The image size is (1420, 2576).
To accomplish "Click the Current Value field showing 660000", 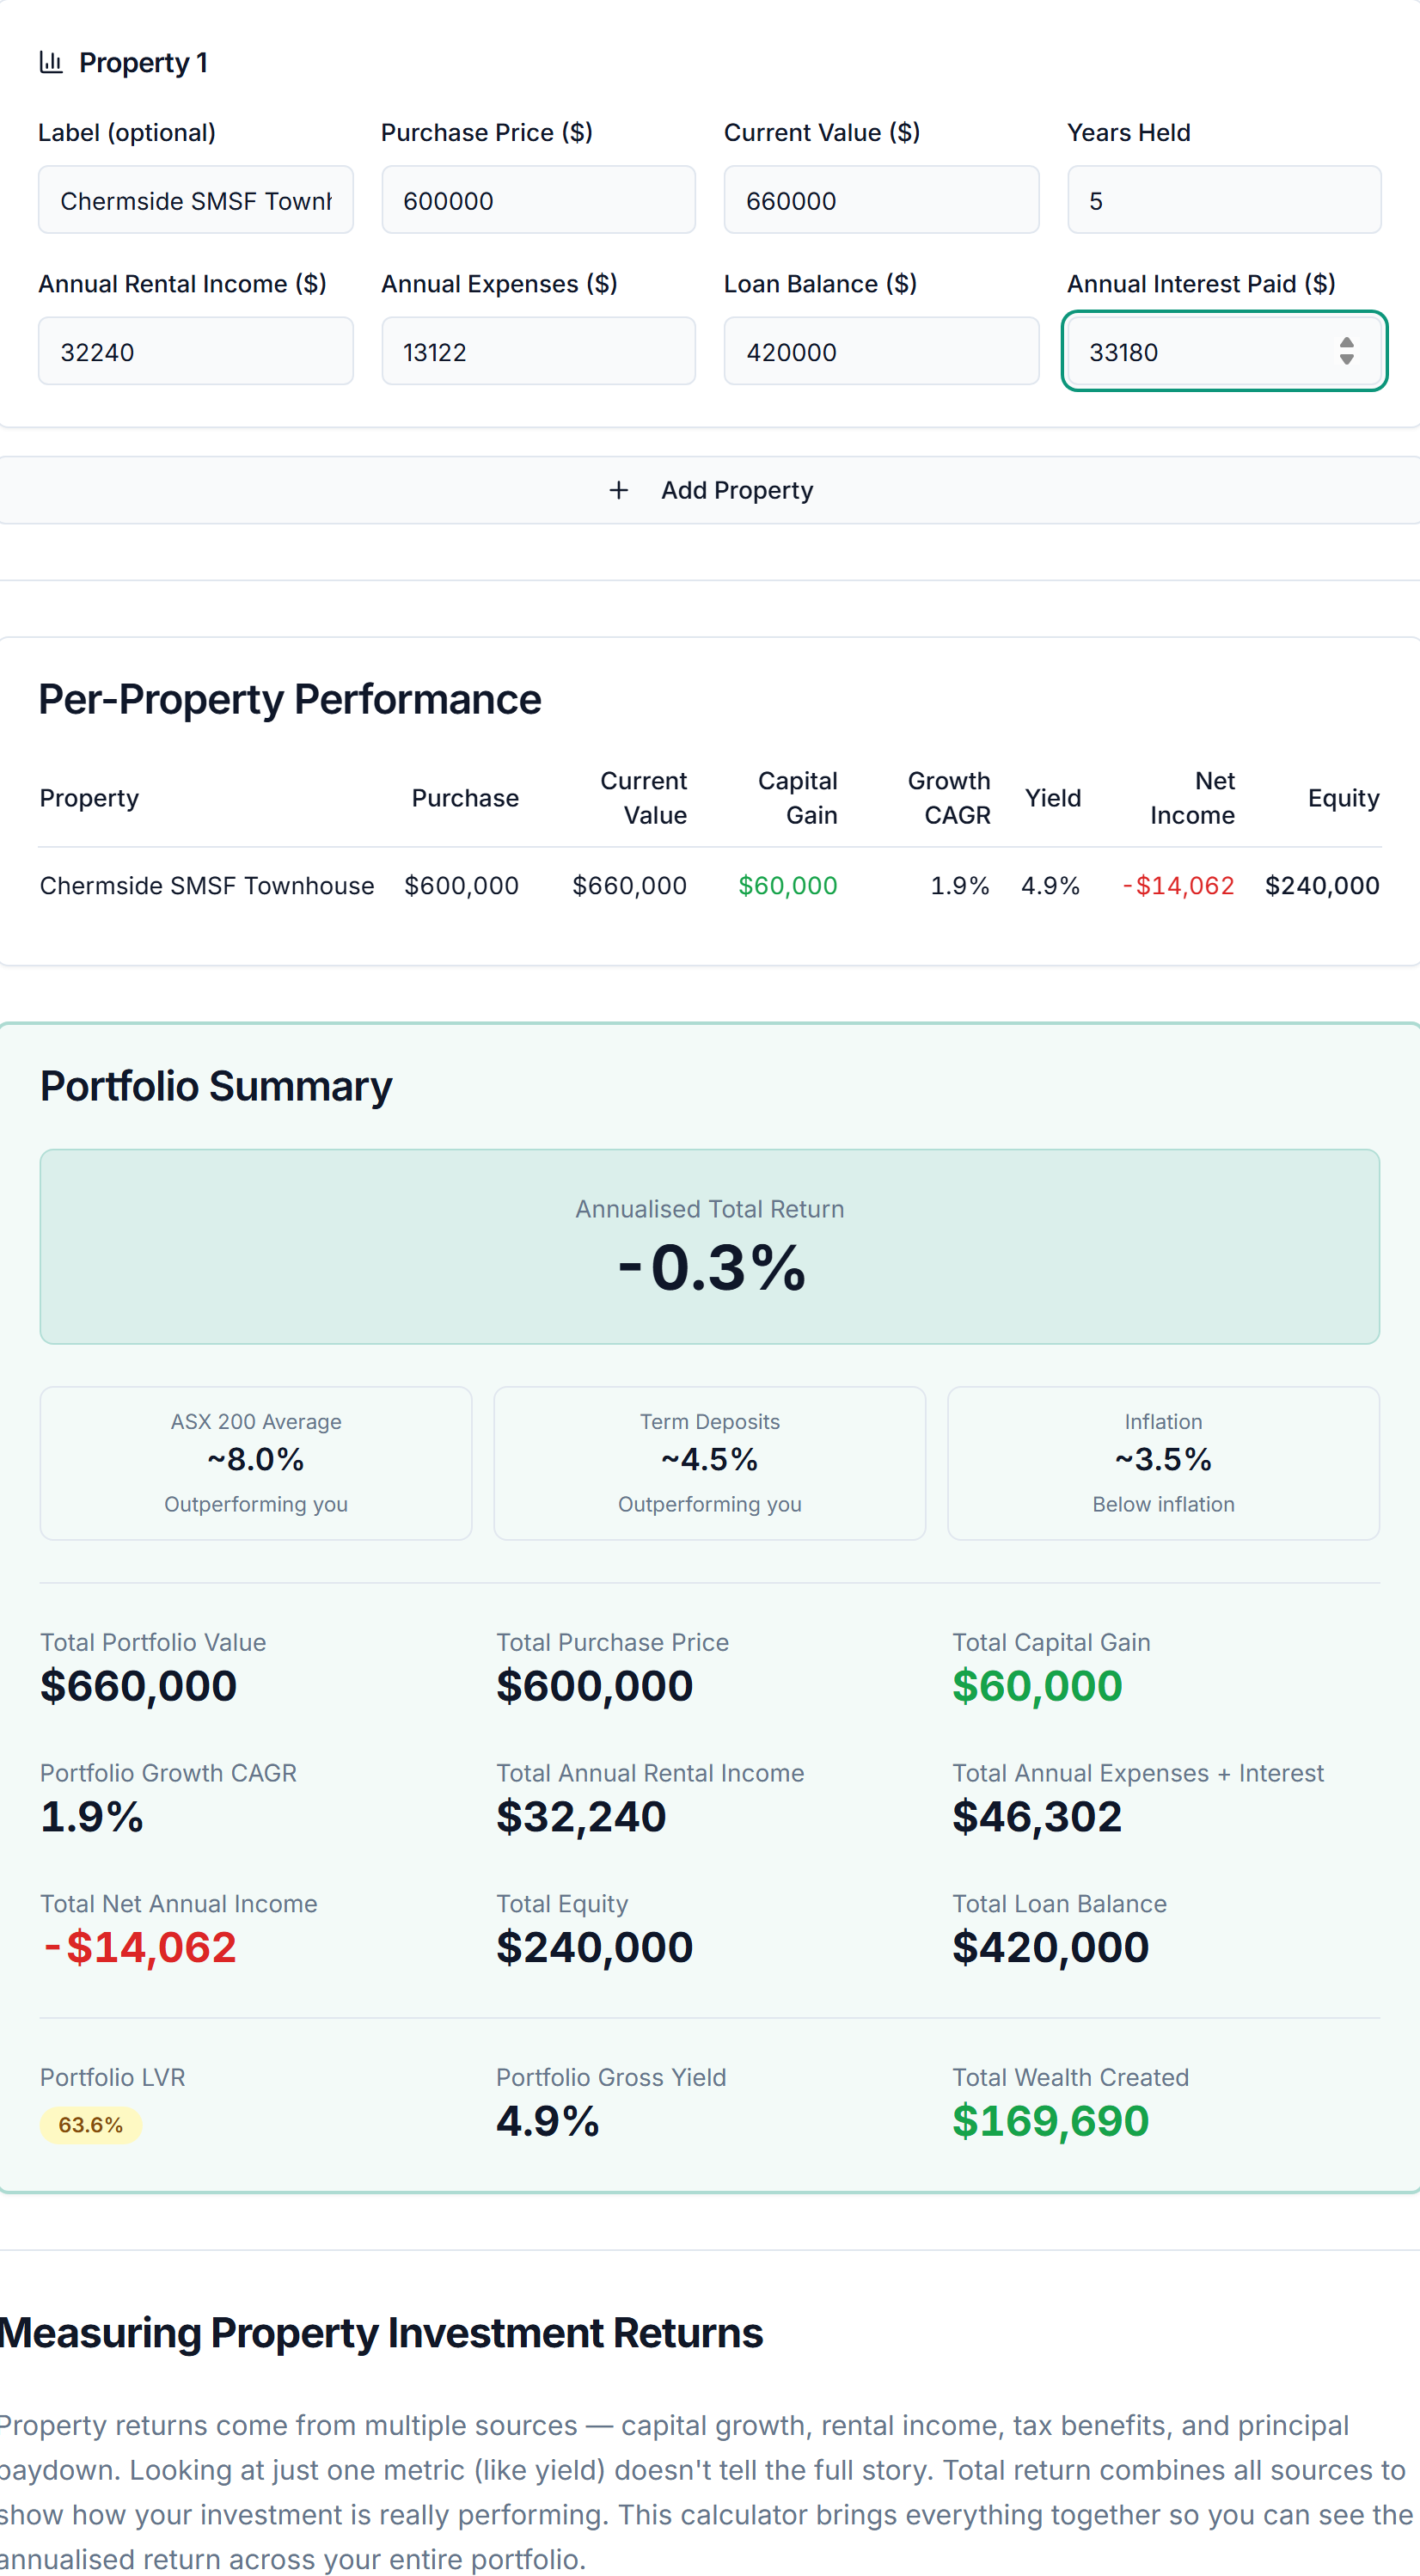I will click(x=881, y=200).
